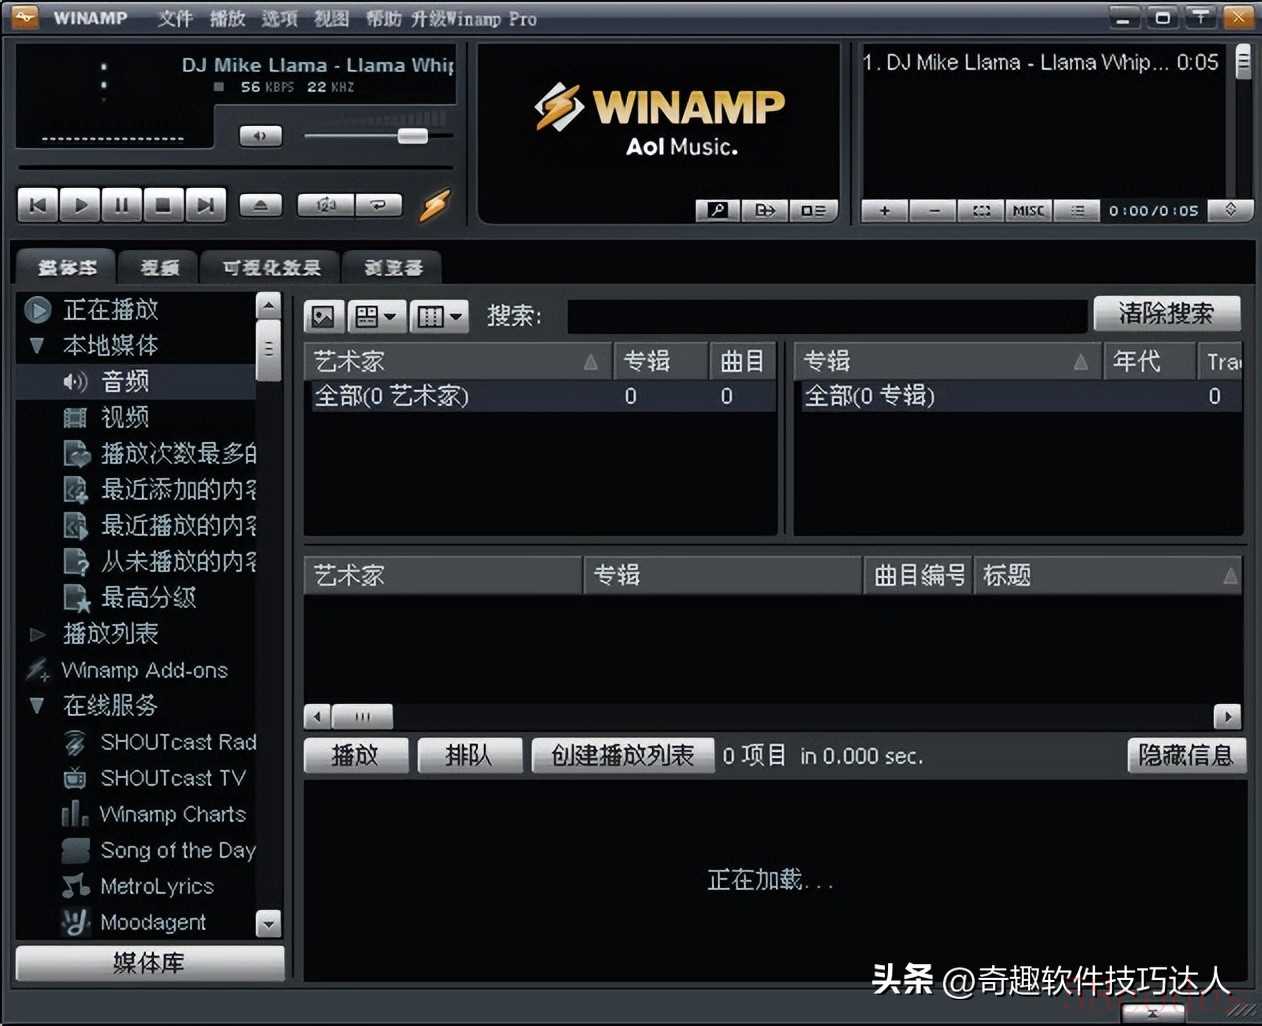Open Winamp Charts

click(172, 814)
